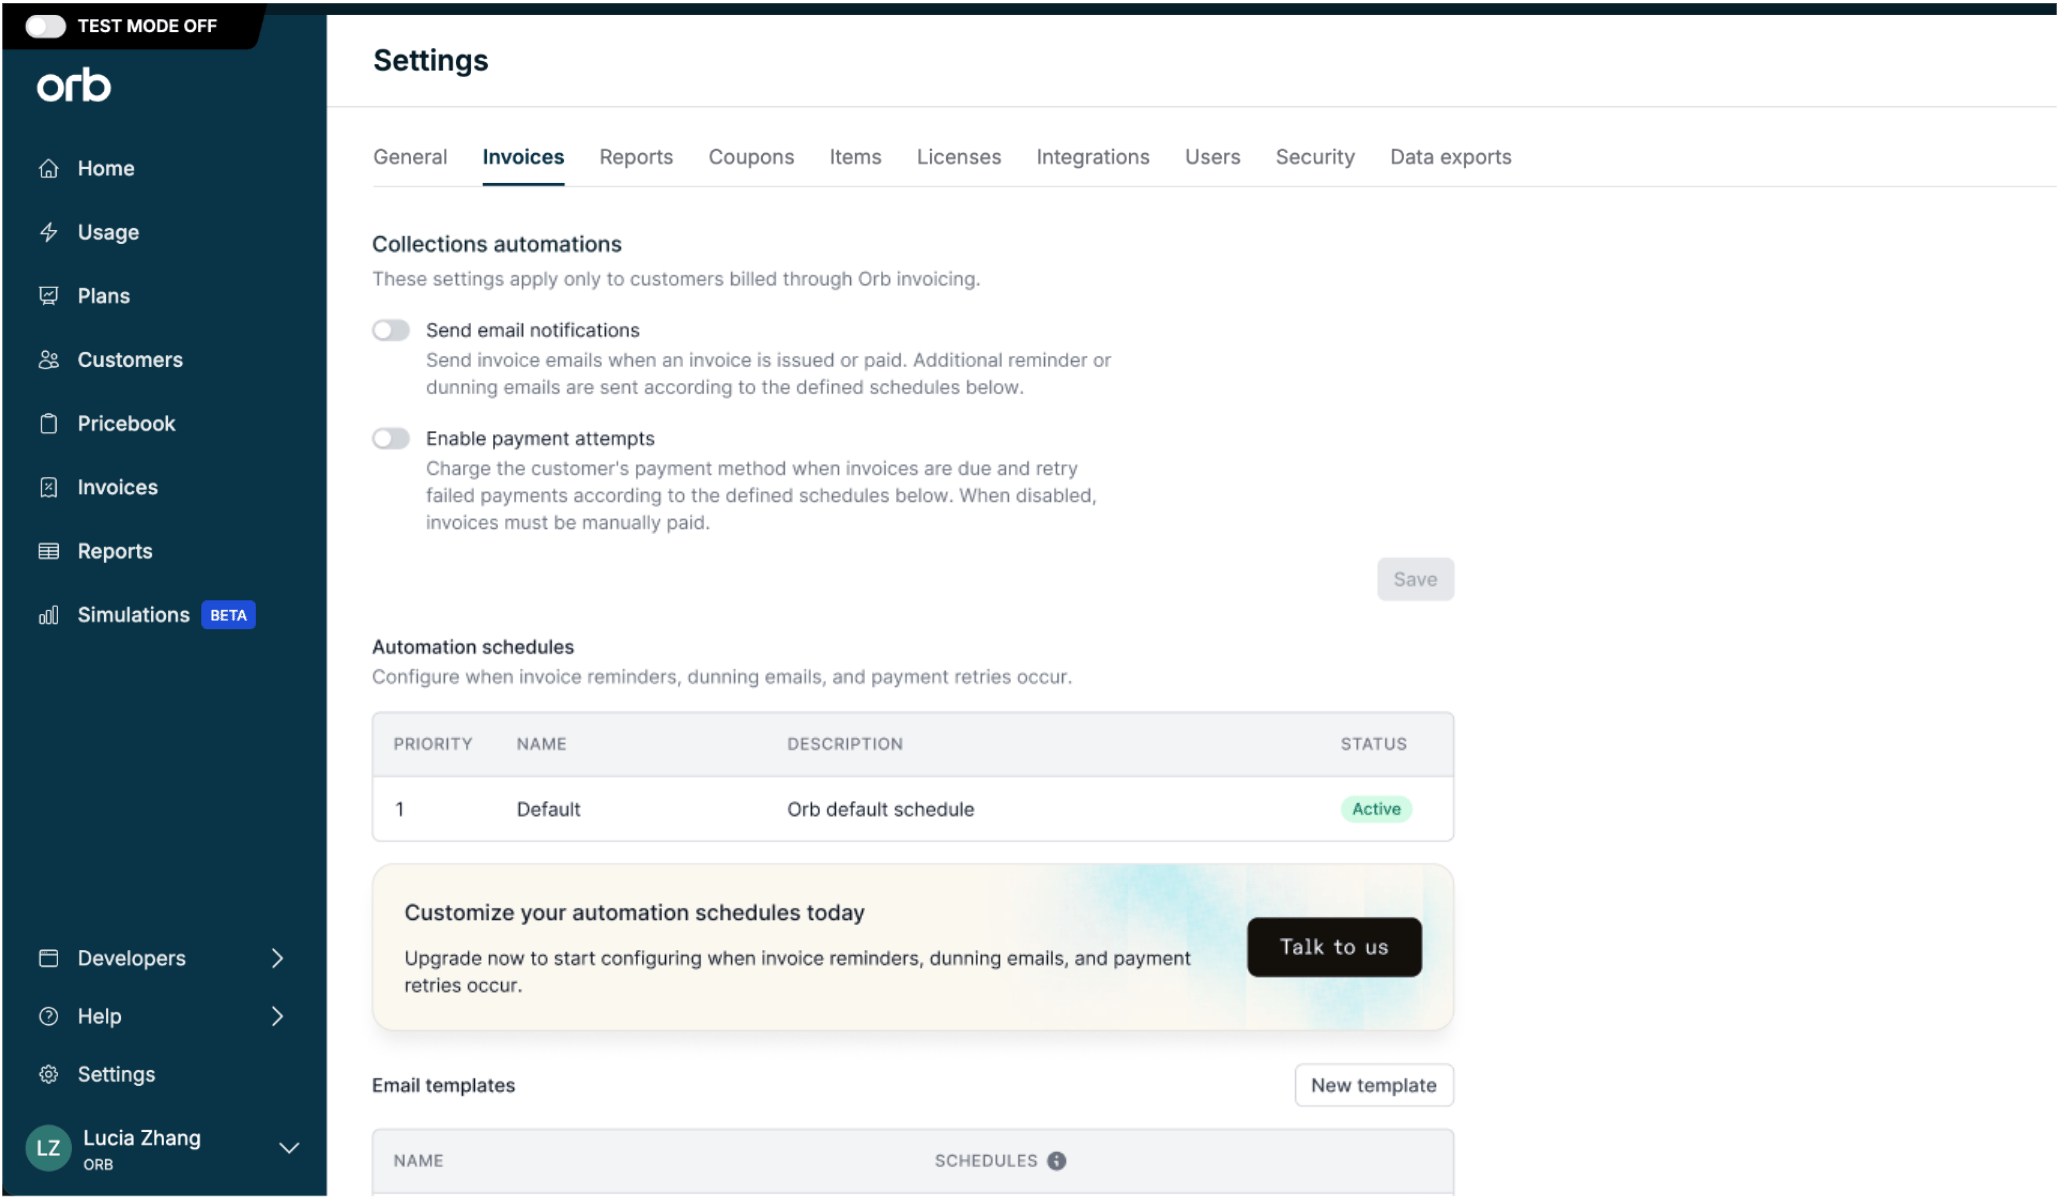This screenshot has height=1199, width=2062.
Task: Open the Reports settings tab
Action: 636,158
